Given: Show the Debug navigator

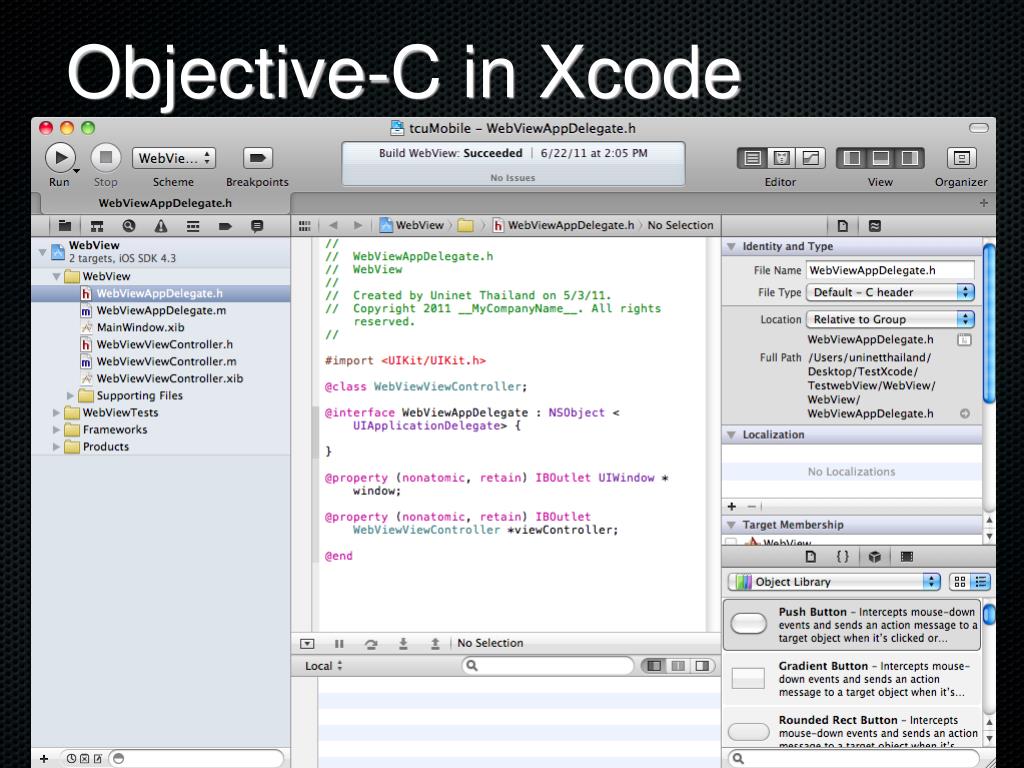Looking at the screenshot, I should coord(193,226).
